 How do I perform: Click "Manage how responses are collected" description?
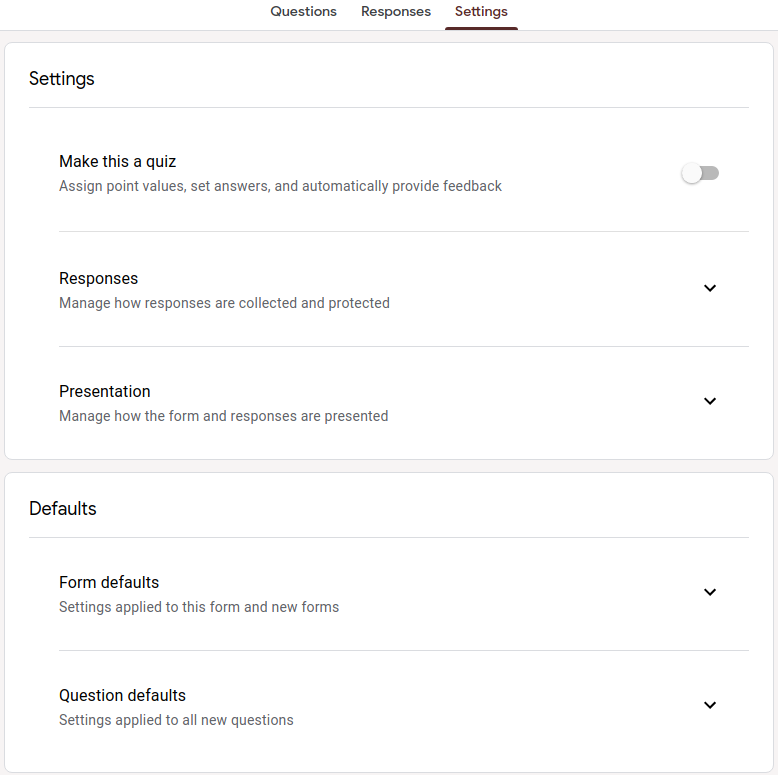click(x=224, y=303)
